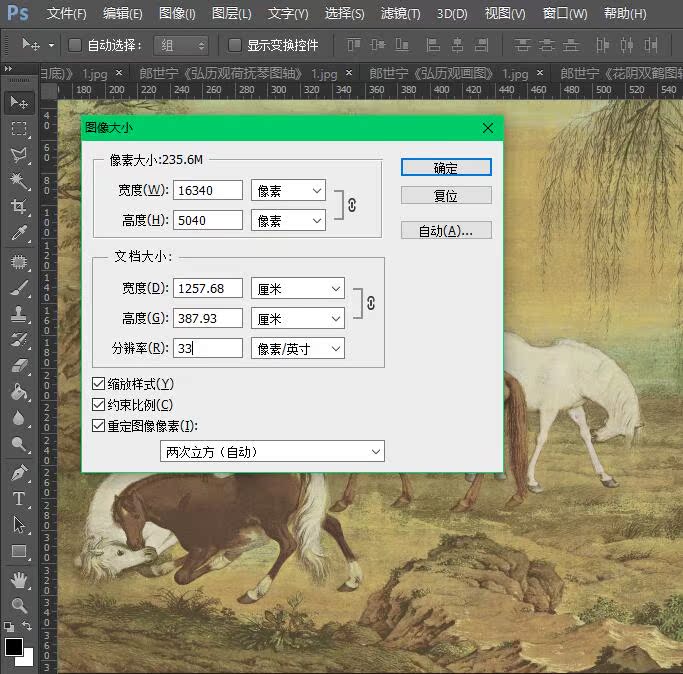Open the 文件(F) menu

click(66, 14)
